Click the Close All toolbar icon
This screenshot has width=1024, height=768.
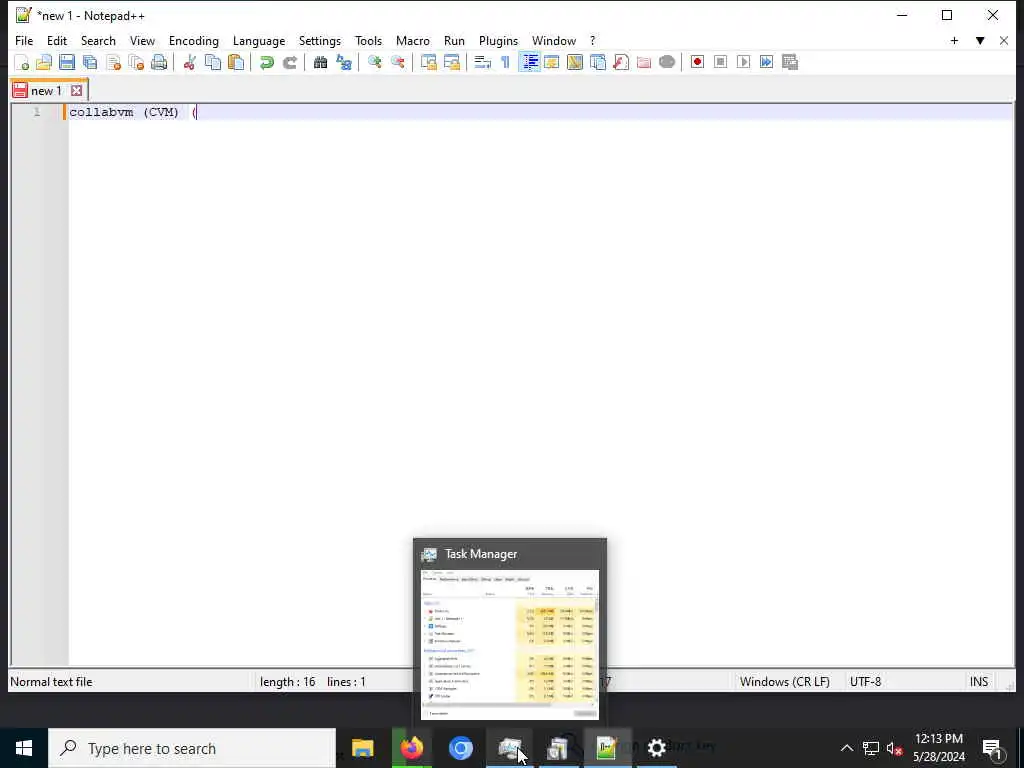click(136, 62)
